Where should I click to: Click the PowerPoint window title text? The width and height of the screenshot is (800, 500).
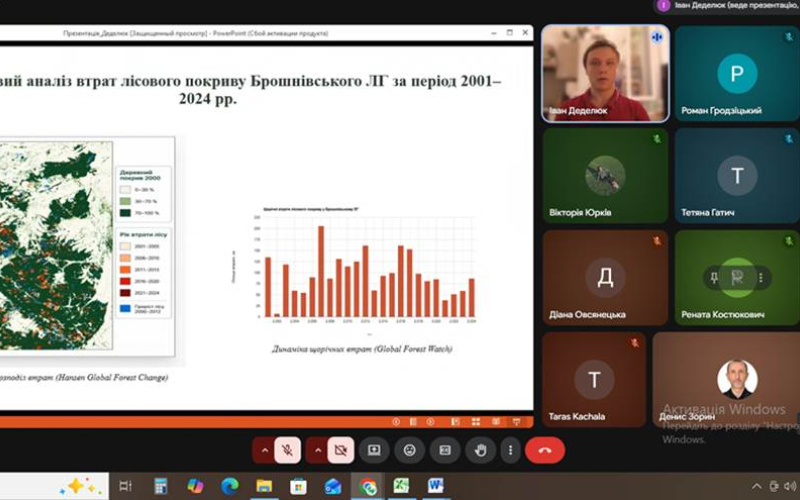coord(195,33)
